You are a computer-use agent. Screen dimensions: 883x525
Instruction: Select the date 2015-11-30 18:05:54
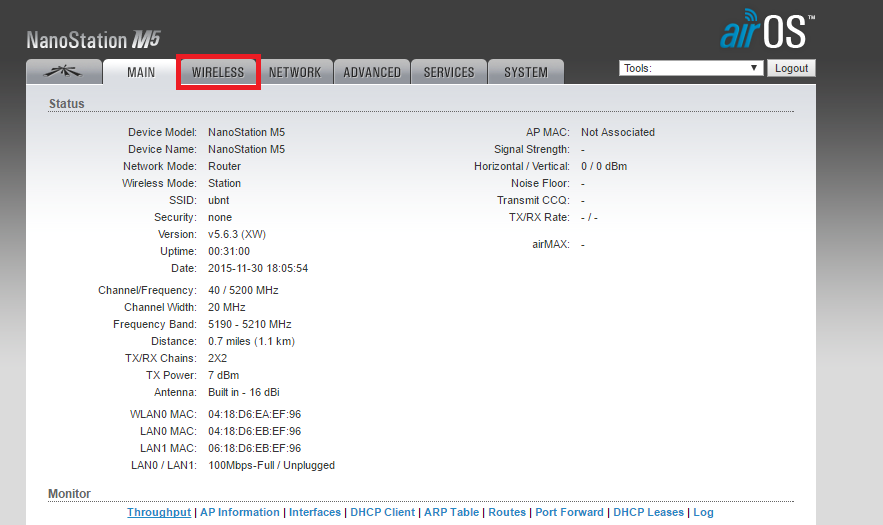click(x=258, y=268)
